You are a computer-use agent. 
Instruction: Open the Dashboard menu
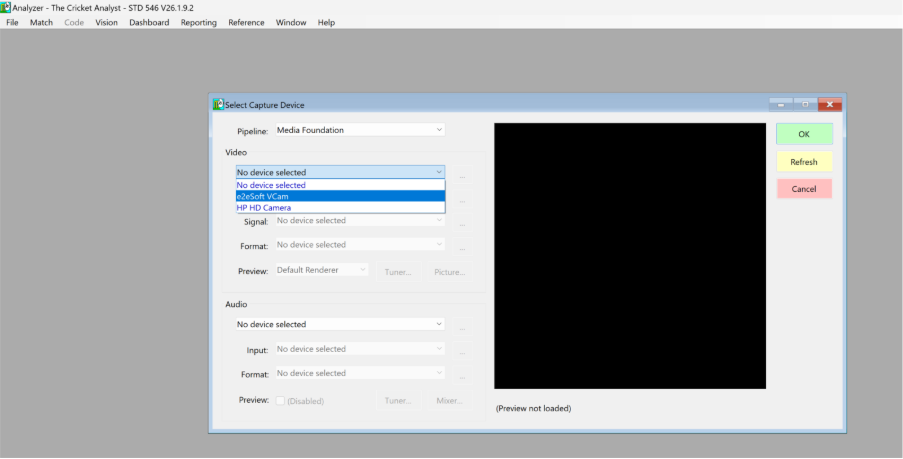tap(149, 22)
